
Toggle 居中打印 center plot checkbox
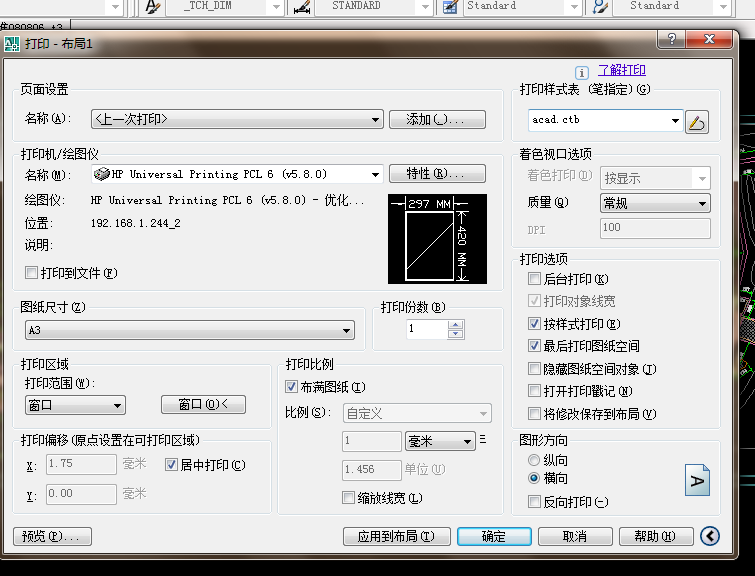tap(171, 465)
